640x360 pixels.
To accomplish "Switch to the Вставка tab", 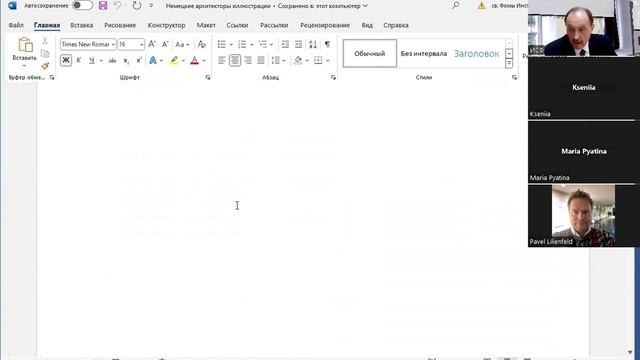I will tap(82, 25).
